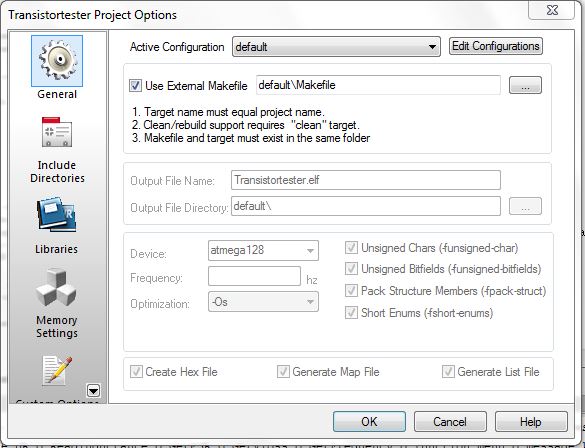Toggle the Generate Map File checkbox
Viewport: 585px width, 448px height.
tap(283, 372)
